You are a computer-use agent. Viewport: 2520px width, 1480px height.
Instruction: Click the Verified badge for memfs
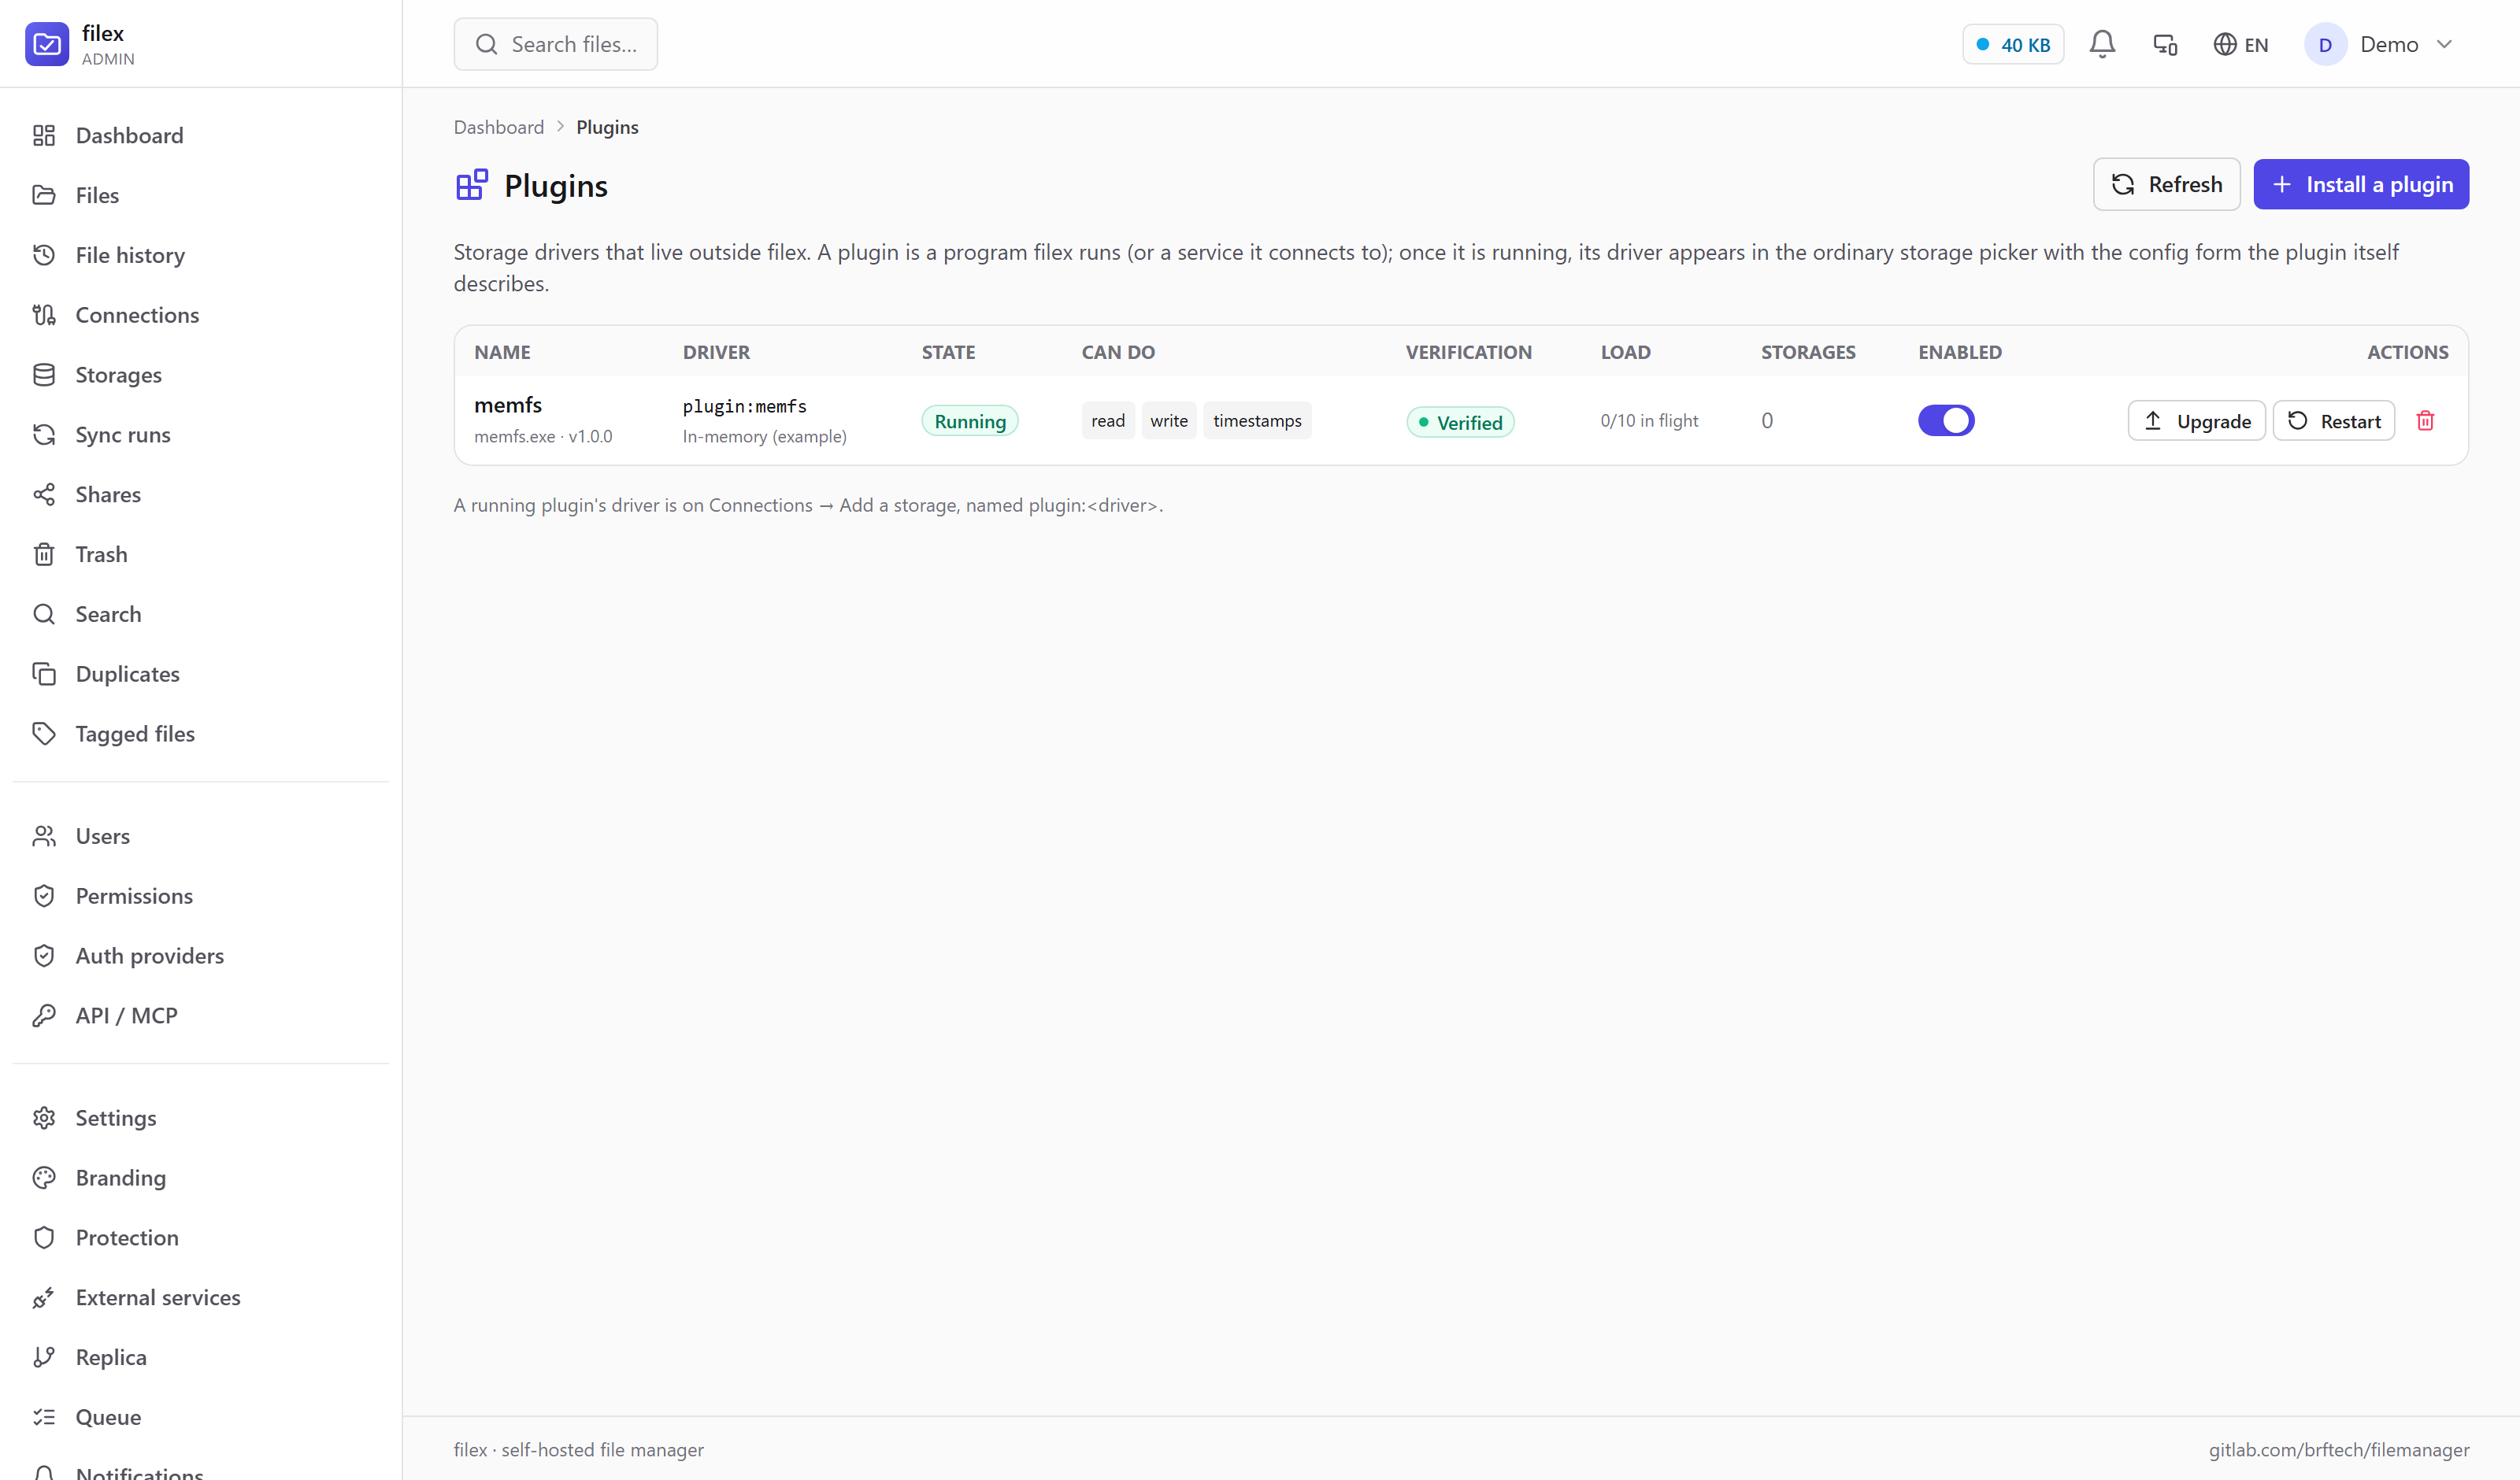tap(1460, 422)
